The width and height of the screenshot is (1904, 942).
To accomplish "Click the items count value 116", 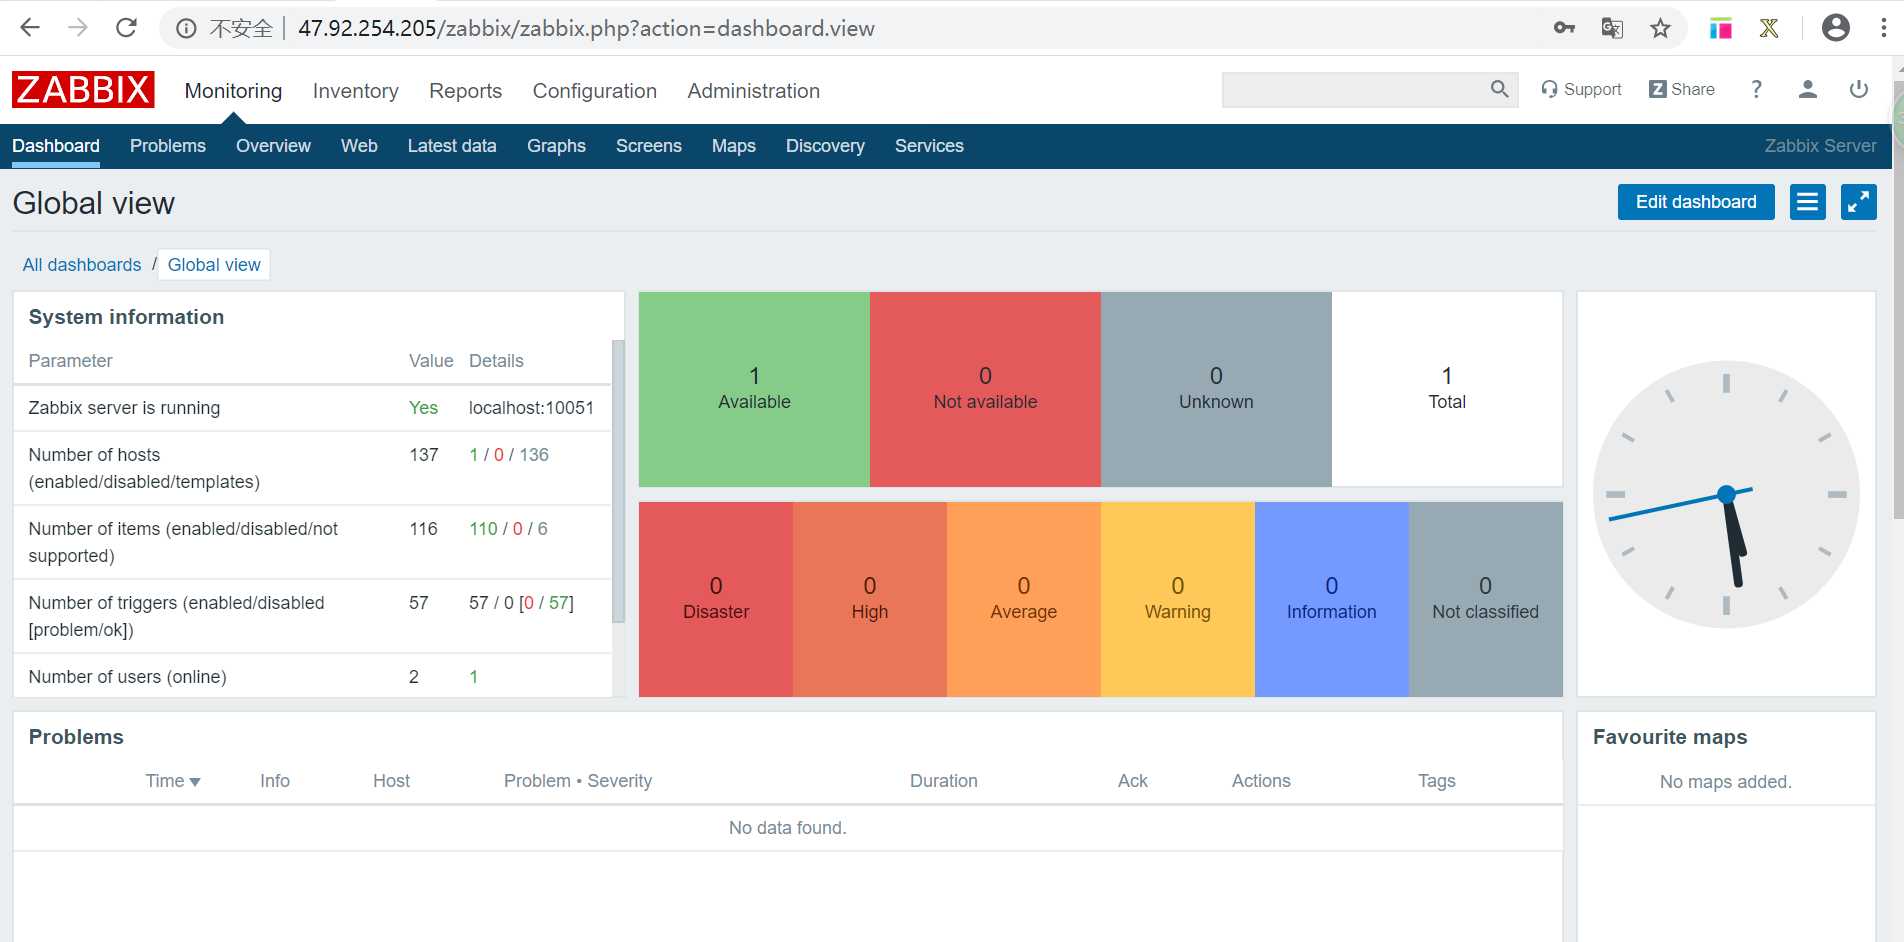I will coord(424,529).
